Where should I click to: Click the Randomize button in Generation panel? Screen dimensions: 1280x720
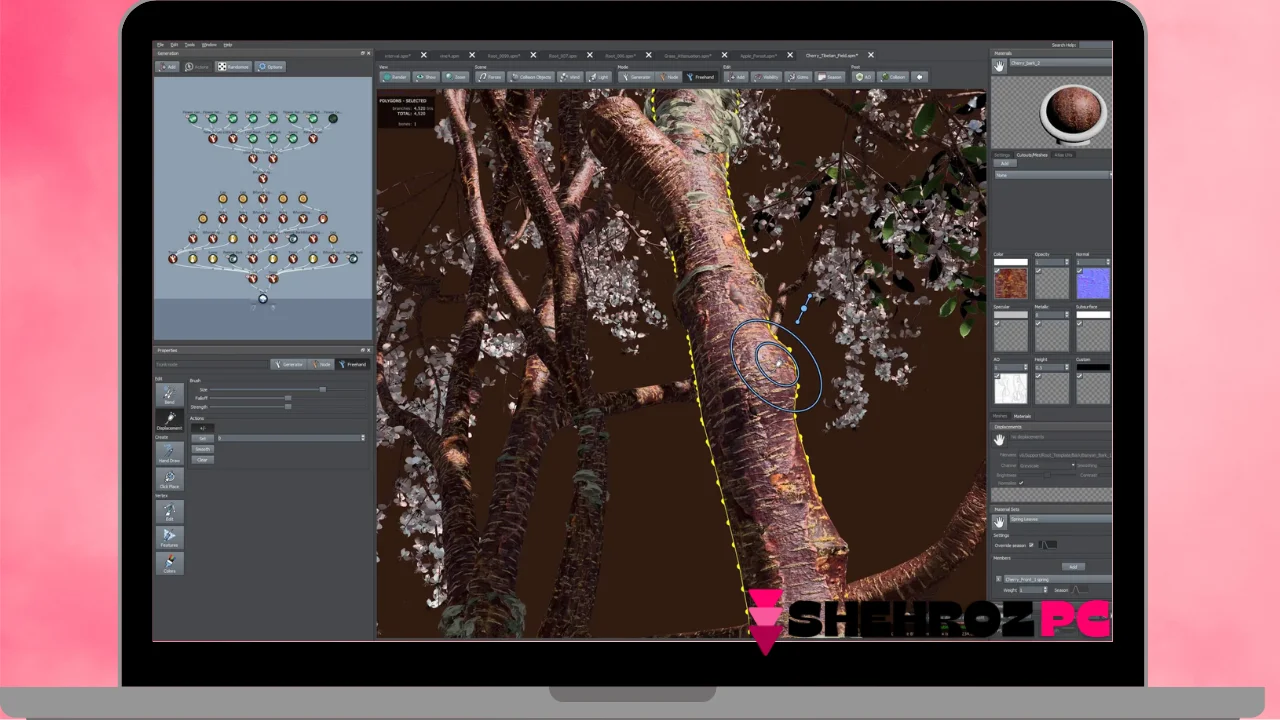tap(232, 67)
